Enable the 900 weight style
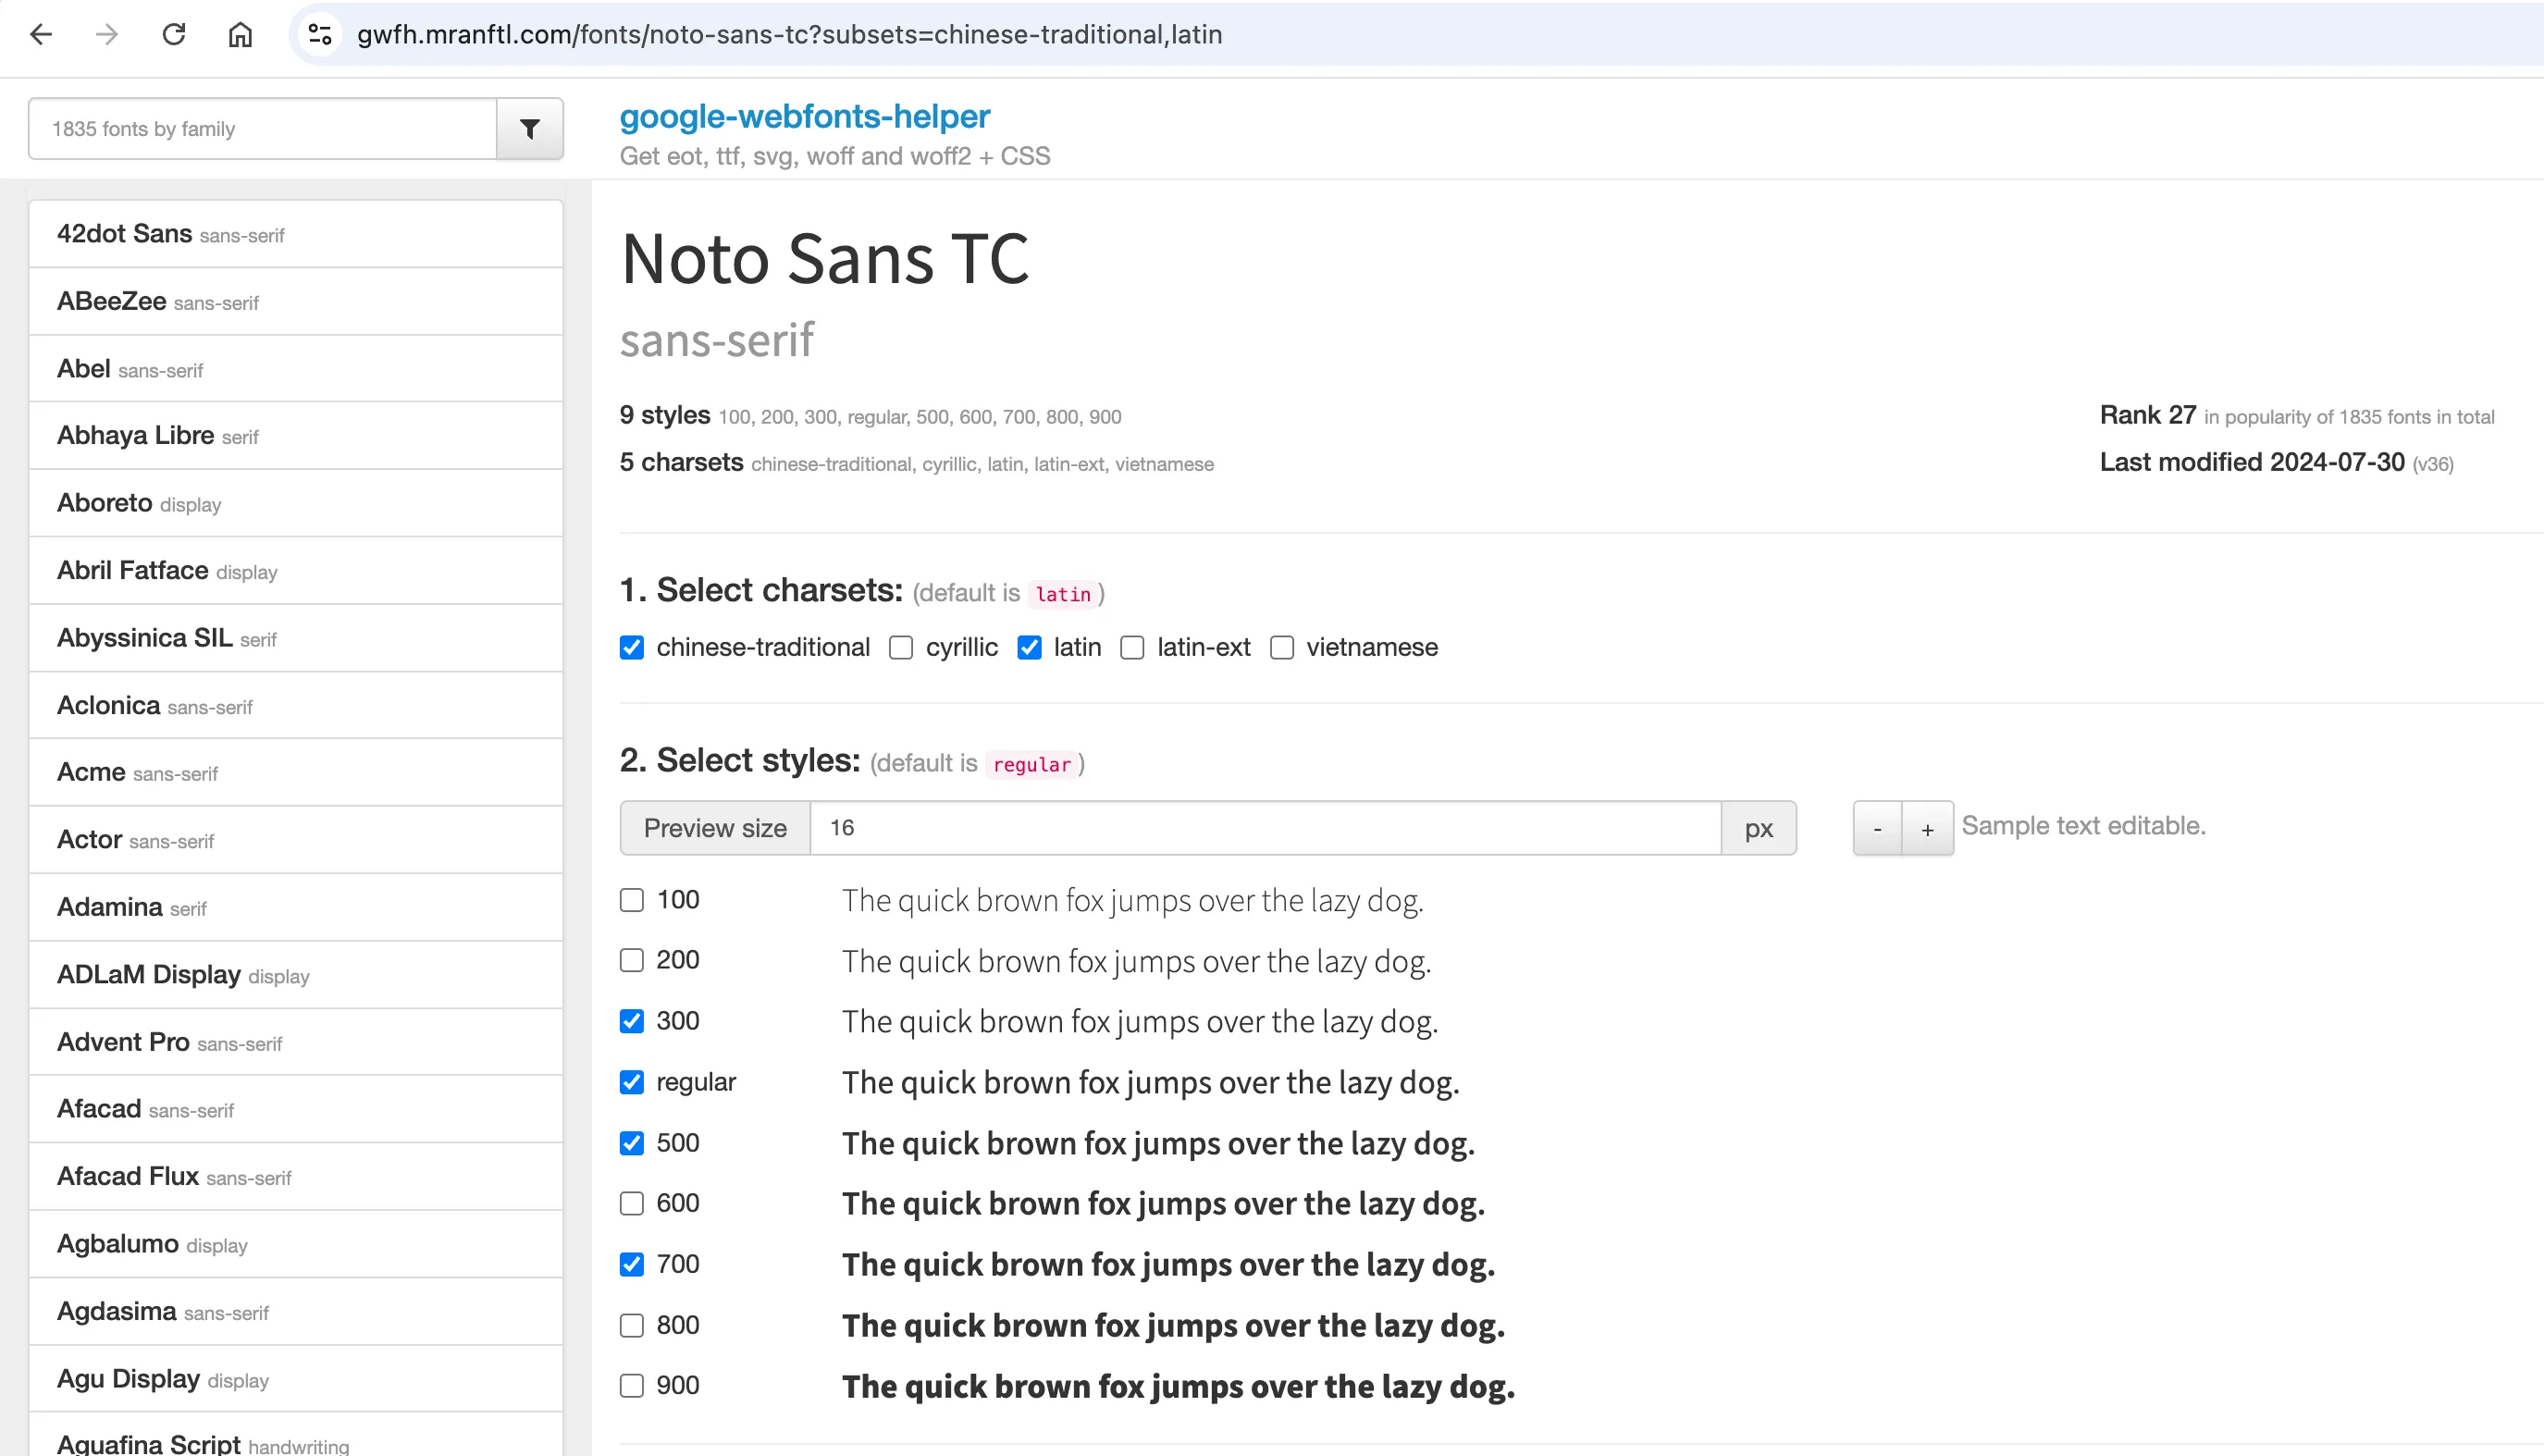The image size is (2544, 1456). tap(631, 1385)
